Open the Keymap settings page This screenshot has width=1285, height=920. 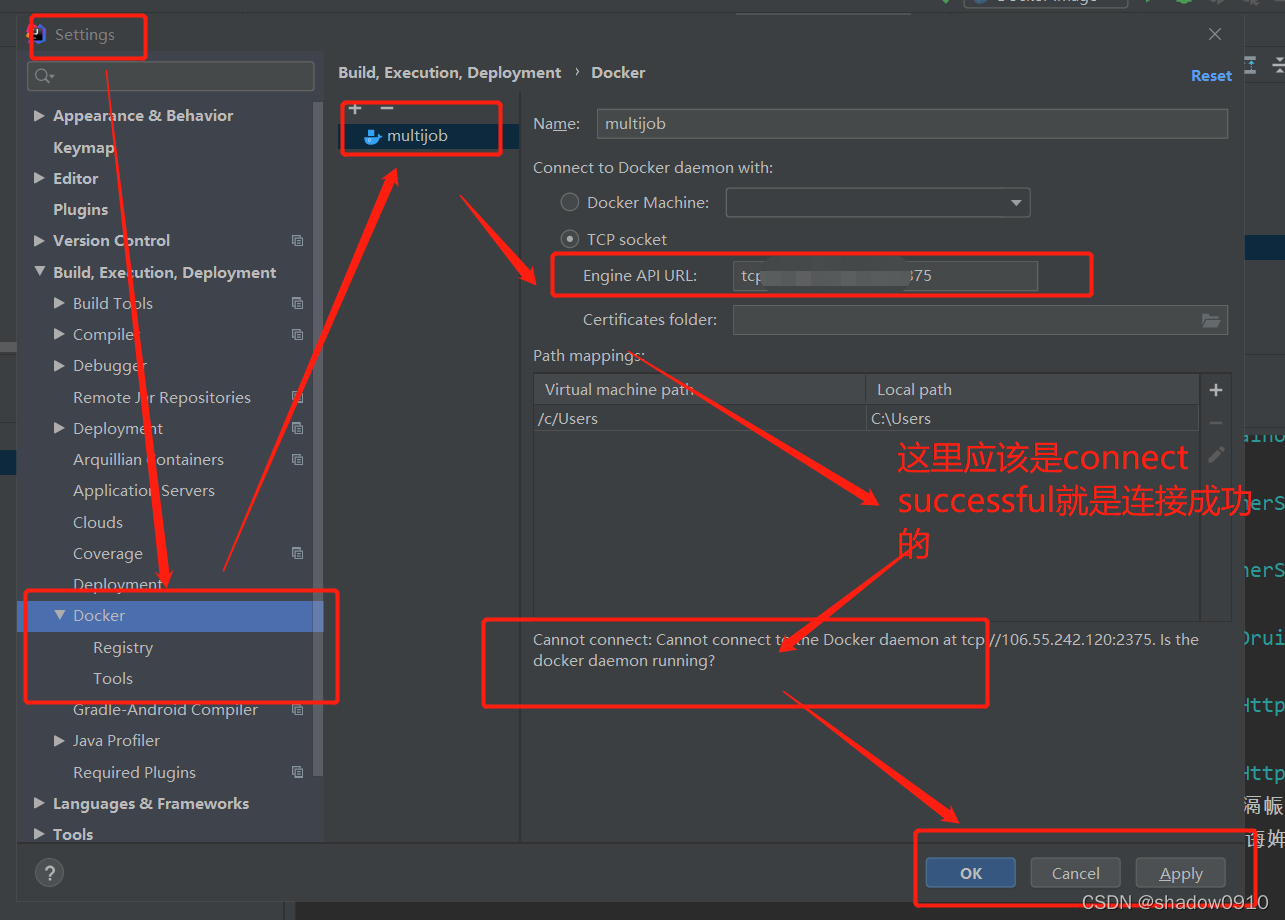click(84, 147)
